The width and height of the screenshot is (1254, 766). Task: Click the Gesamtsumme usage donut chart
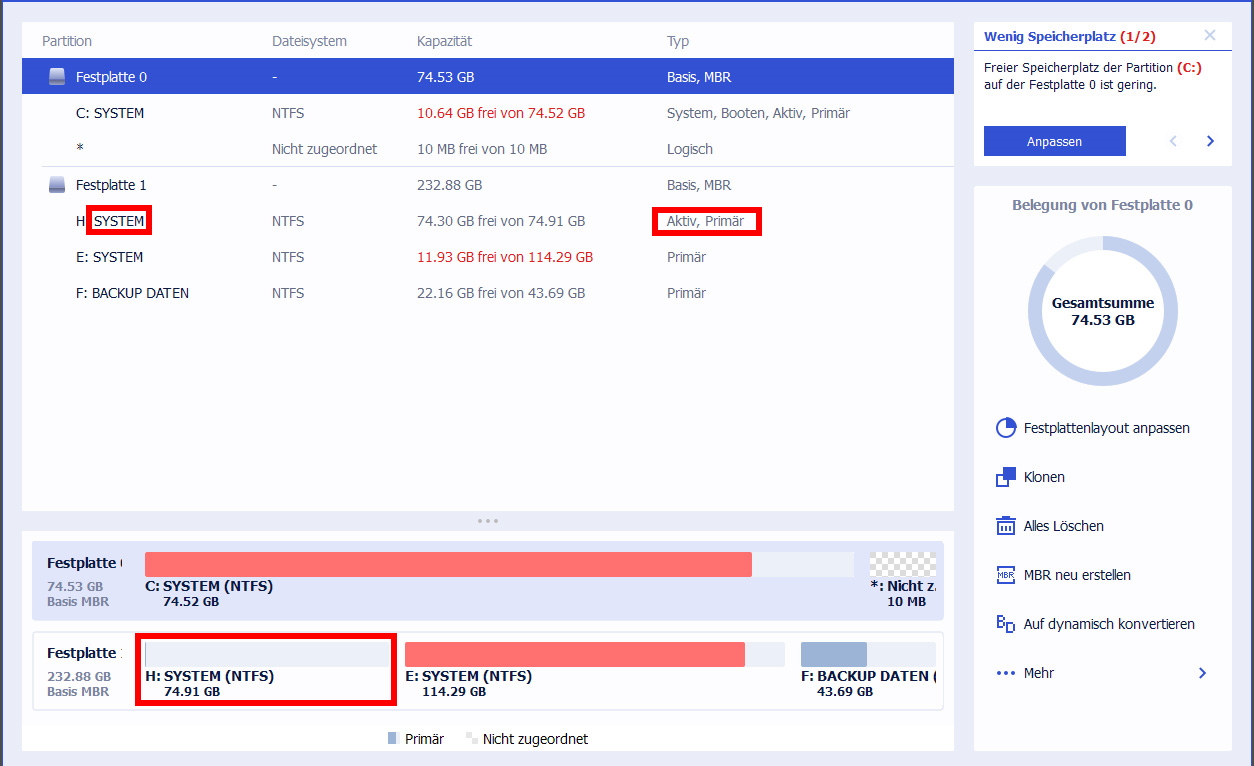(1102, 311)
